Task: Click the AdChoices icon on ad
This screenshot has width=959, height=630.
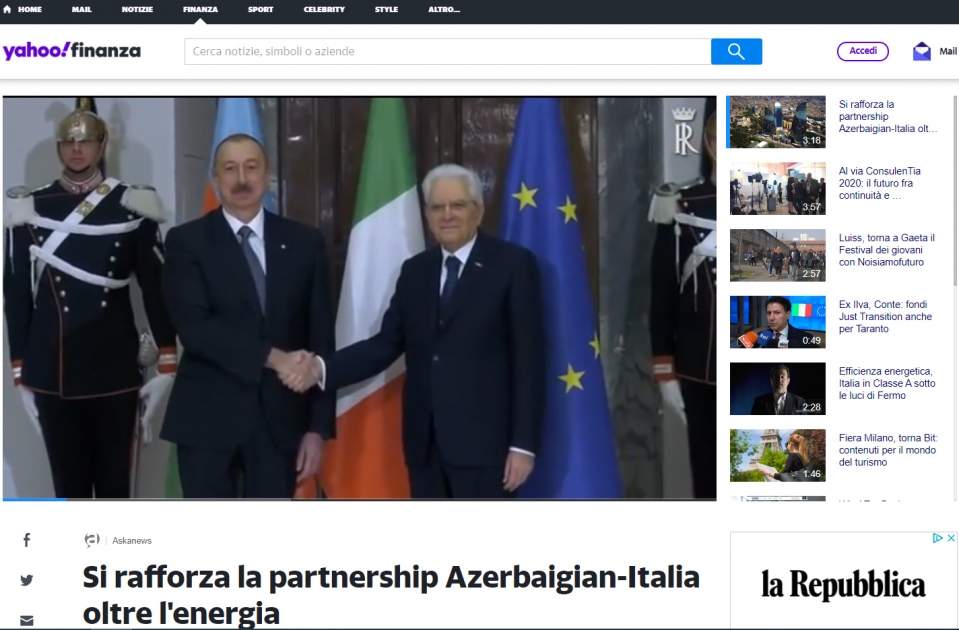Action: 938,538
